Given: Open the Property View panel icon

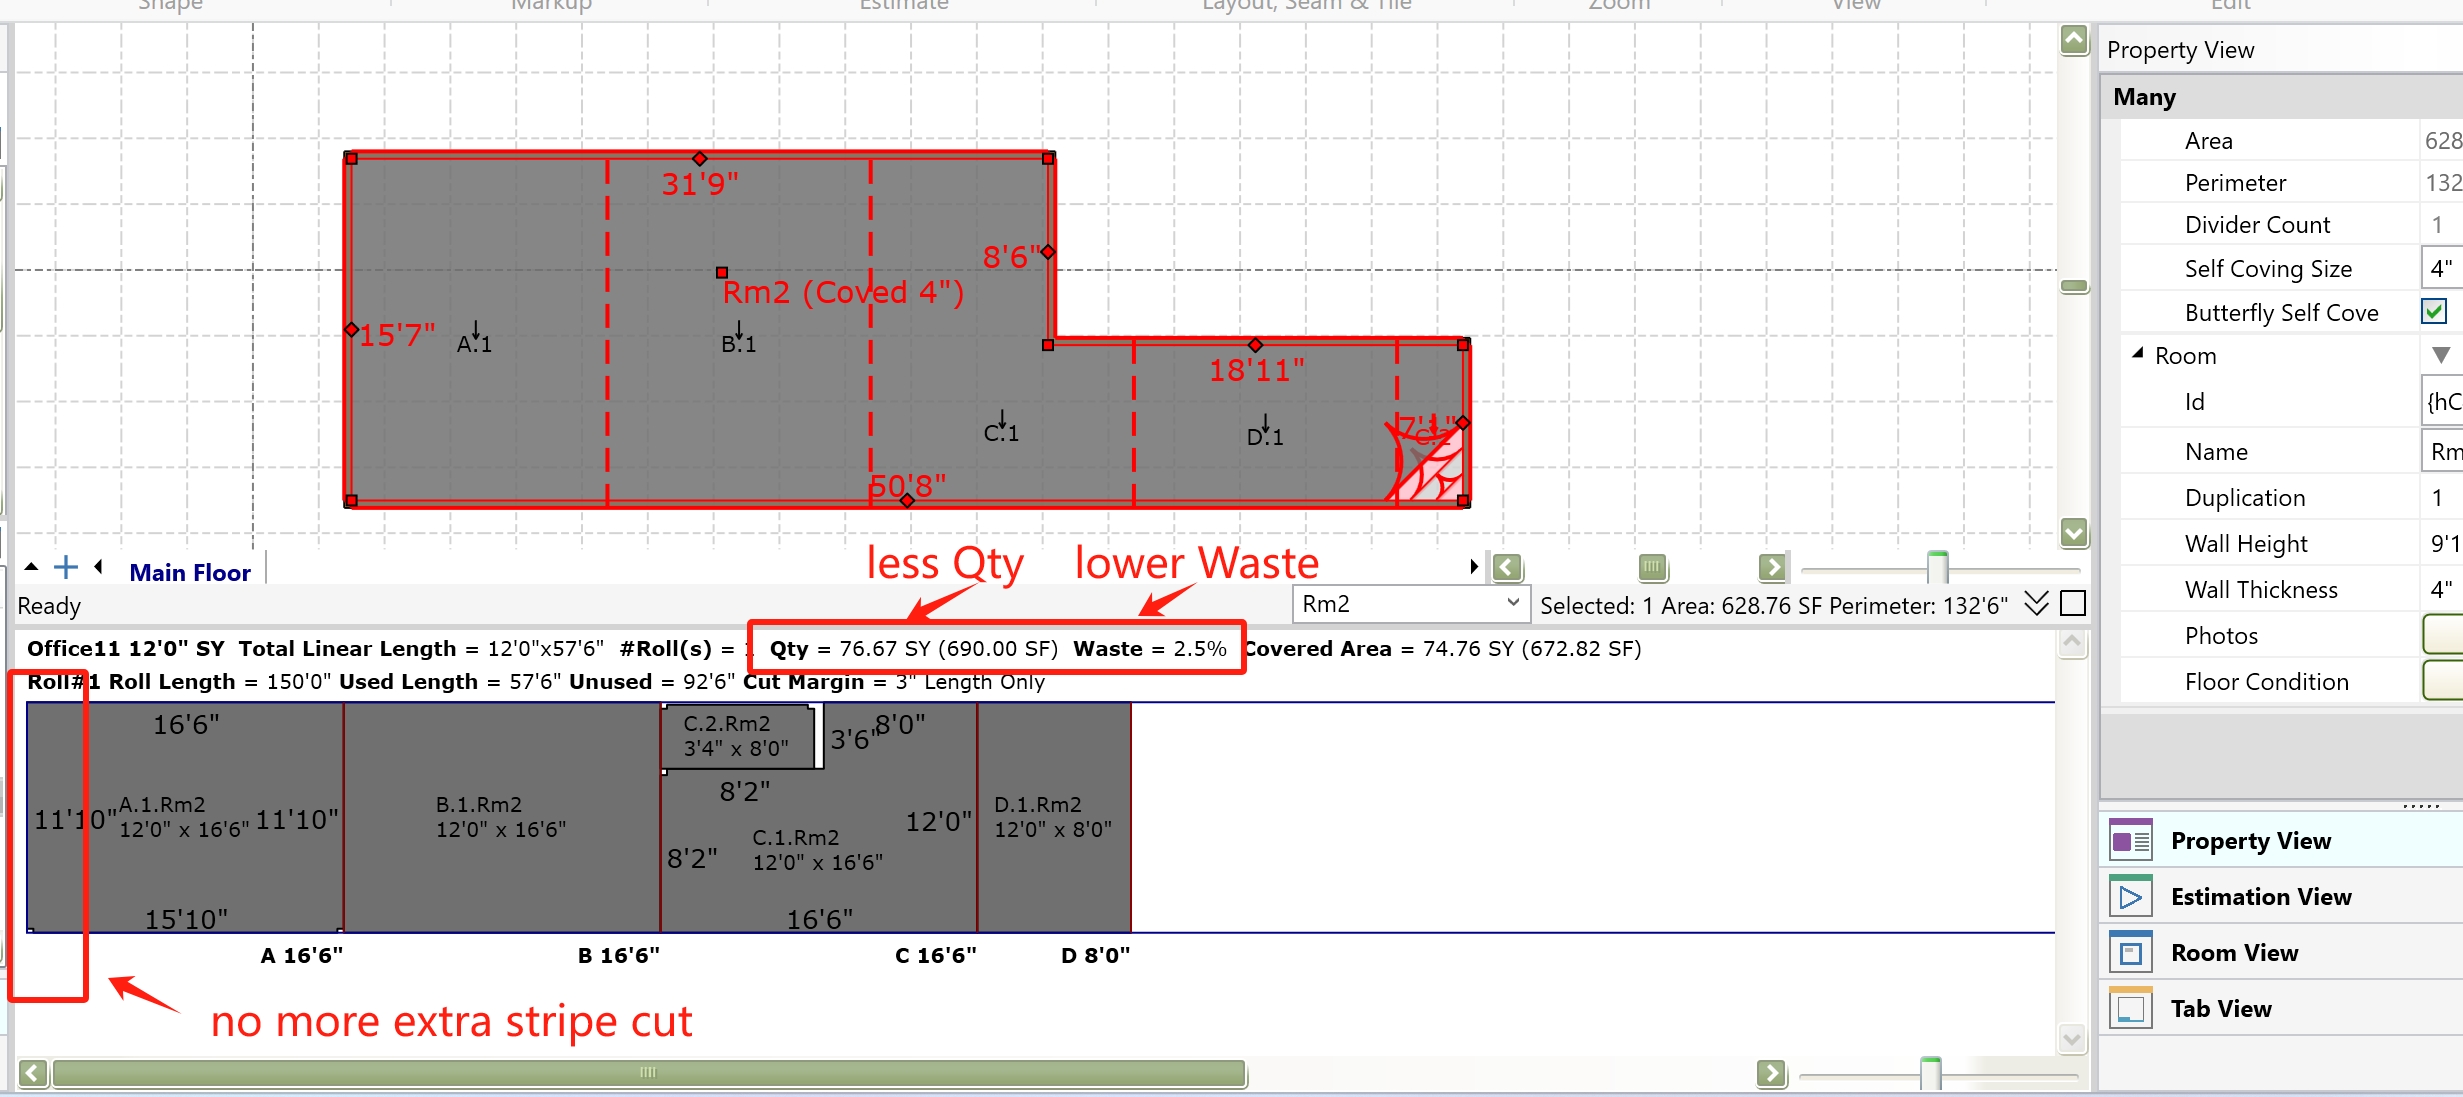Looking at the screenshot, I should (2130, 841).
